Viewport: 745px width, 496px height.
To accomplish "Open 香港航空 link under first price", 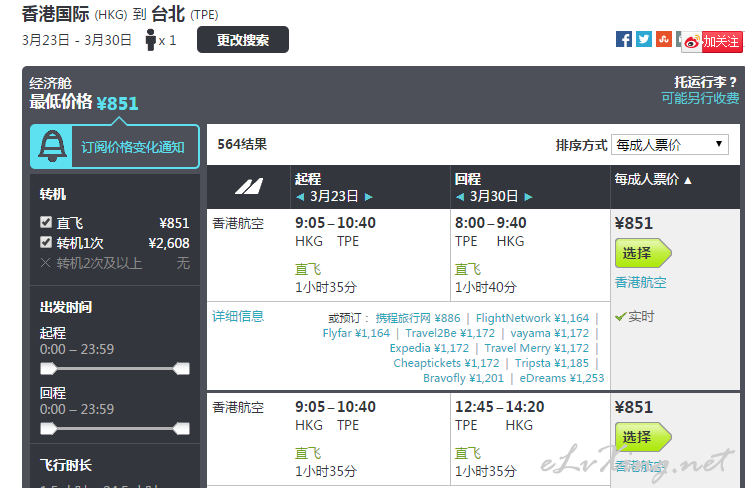I will (x=640, y=283).
